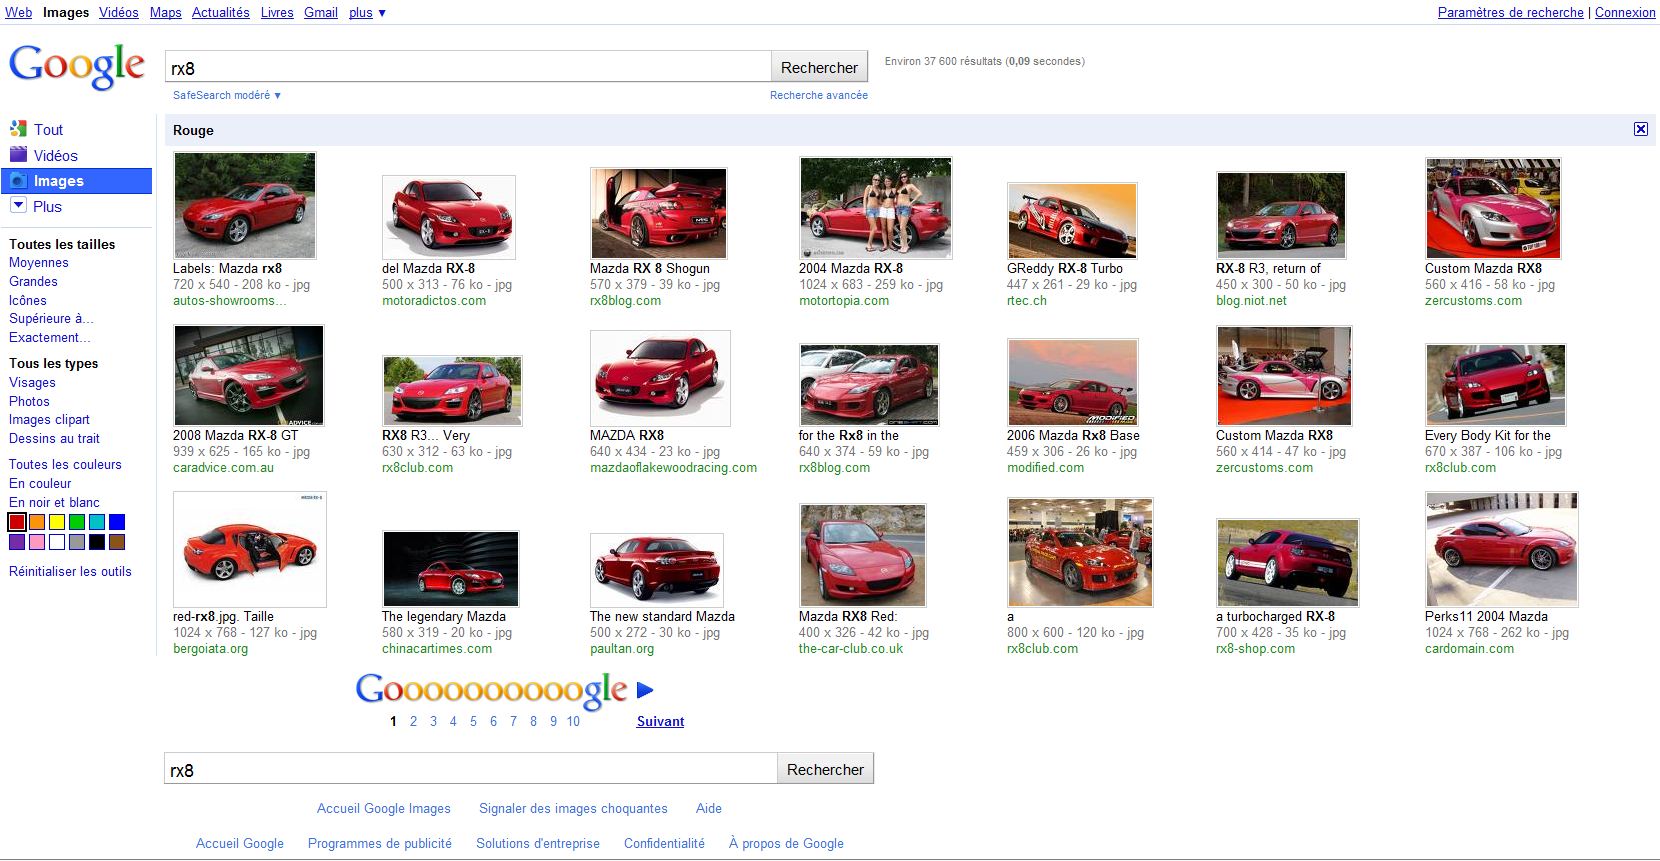The width and height of the screenshot is (1660, 861).
Task: Pick the pink color swatch
Action: (37, 542)
